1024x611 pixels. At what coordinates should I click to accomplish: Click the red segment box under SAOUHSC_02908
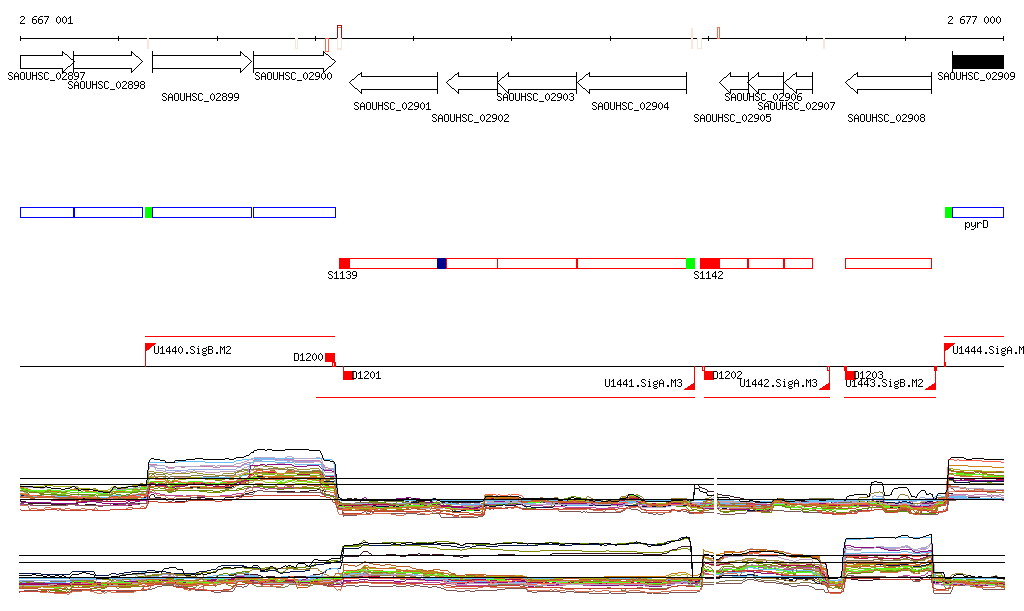[x=888, y=263]
